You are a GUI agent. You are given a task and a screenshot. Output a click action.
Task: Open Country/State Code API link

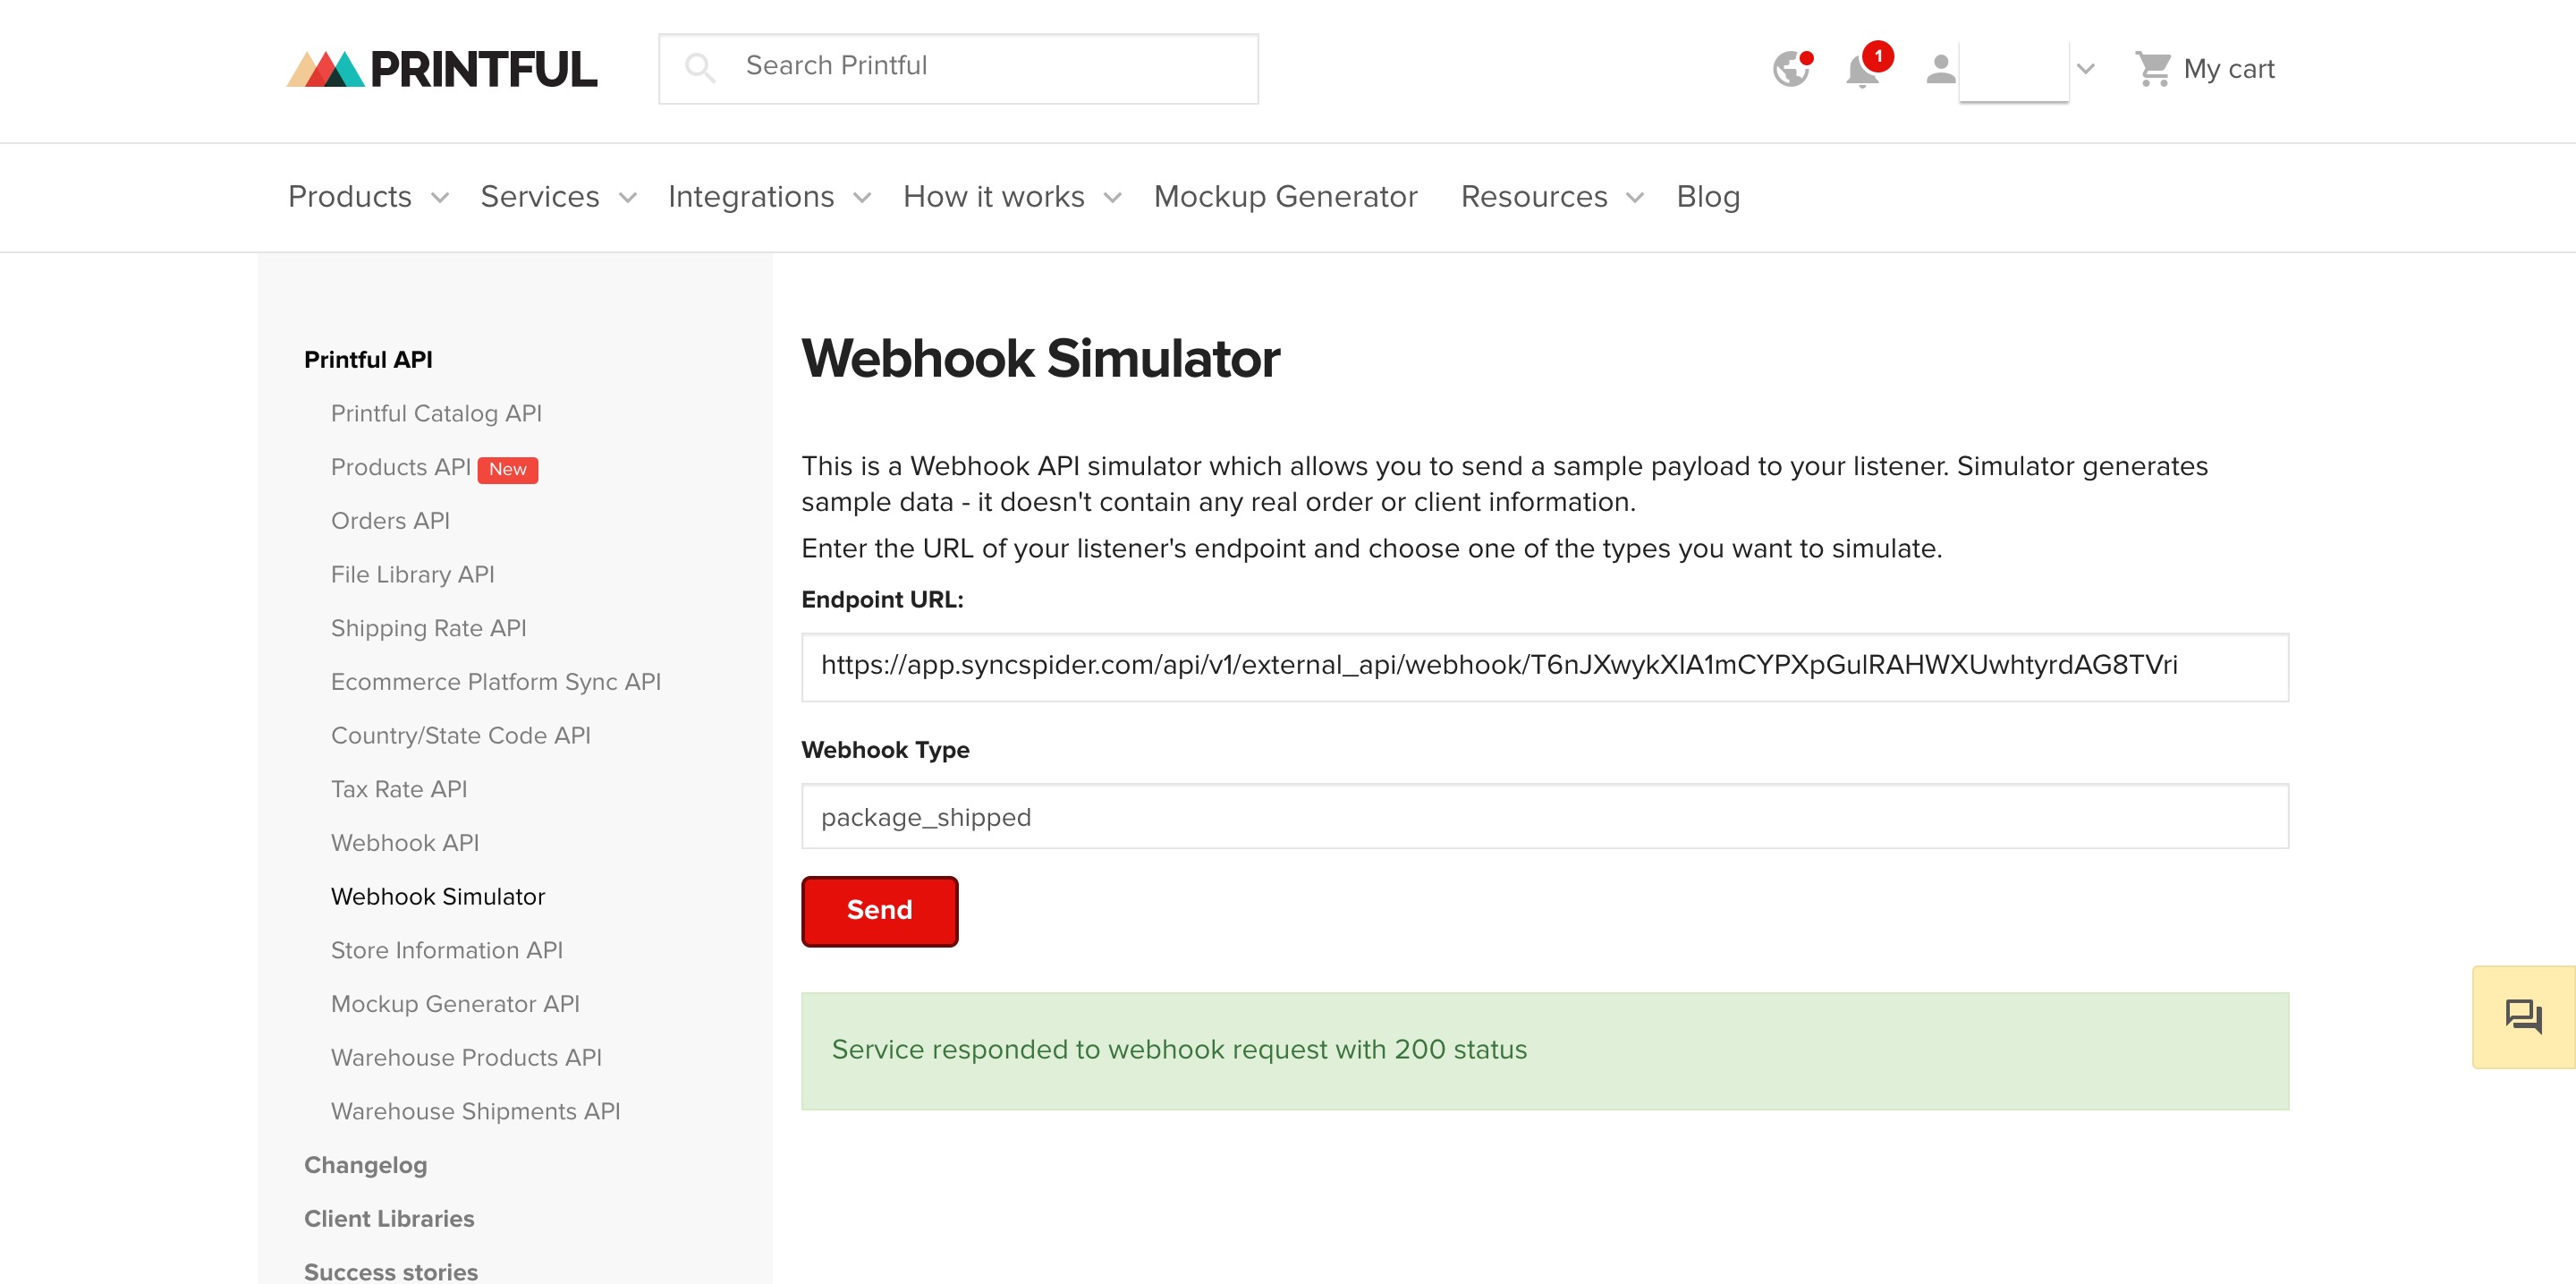click(x=460, y=735)
